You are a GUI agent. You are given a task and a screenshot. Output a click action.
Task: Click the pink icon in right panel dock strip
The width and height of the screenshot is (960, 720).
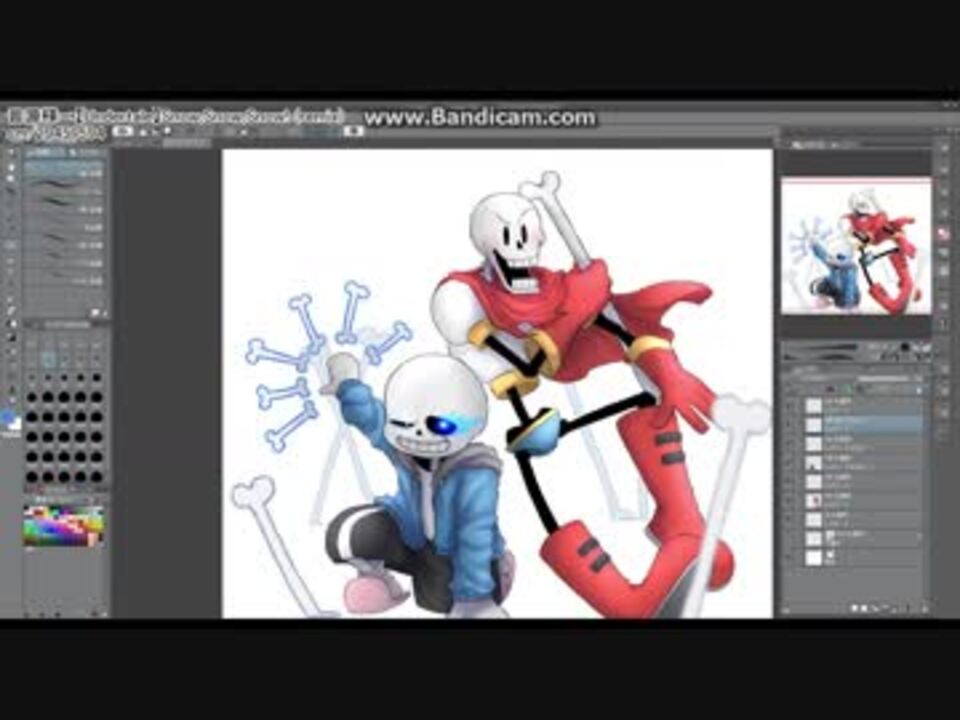[x=944, y=233]
